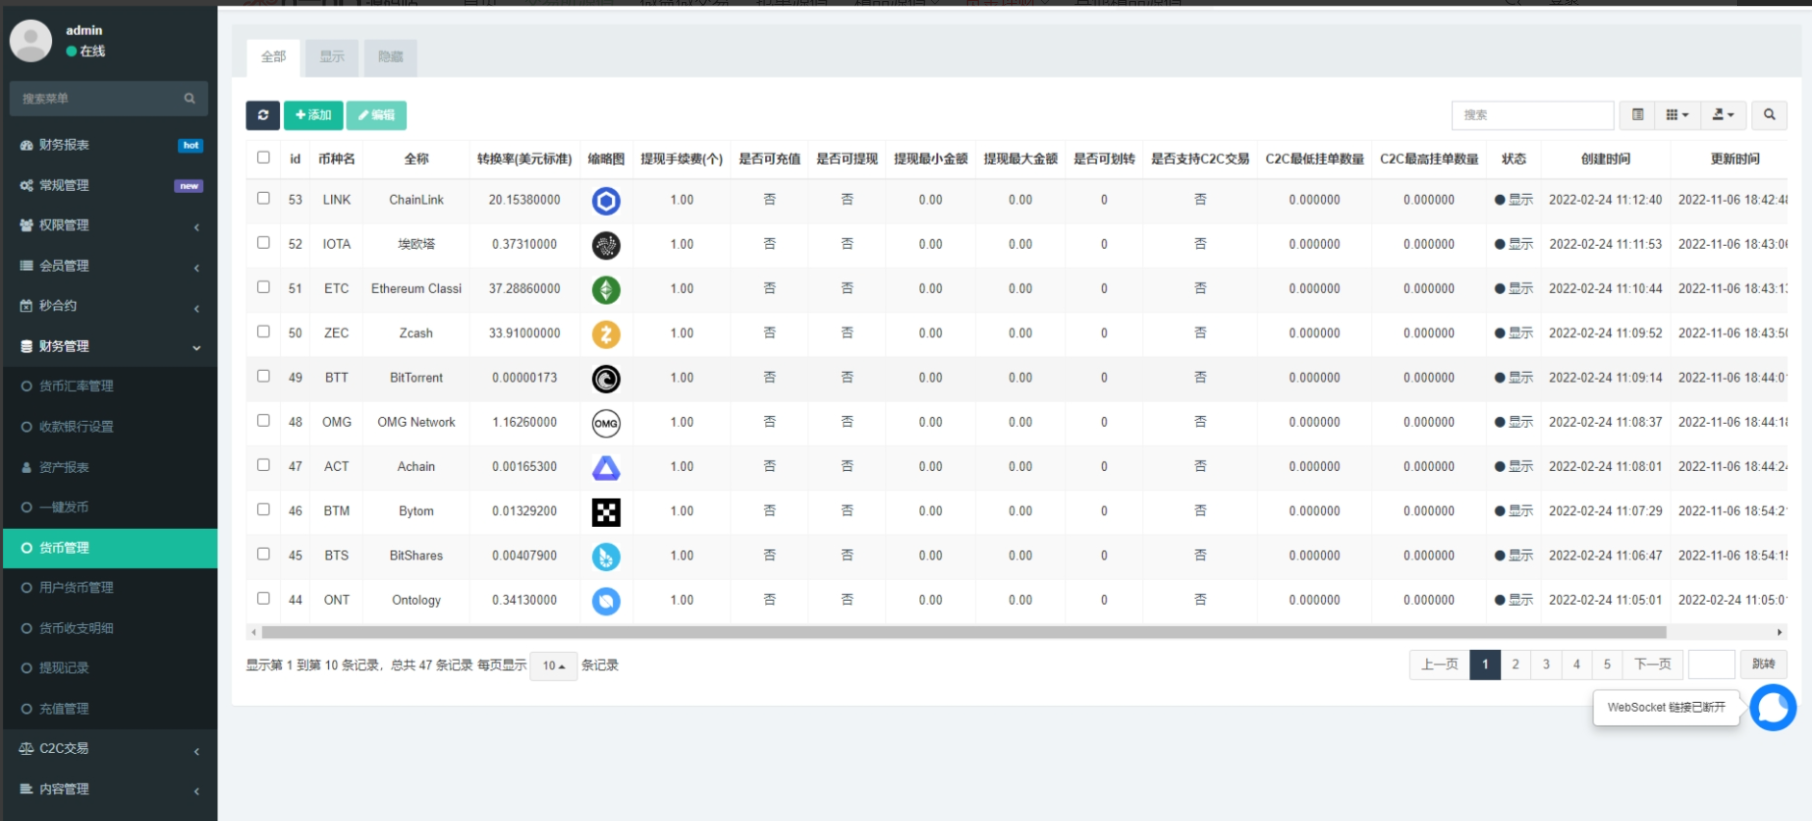Go to page 2 in pagination
Image resolution: width=1812 pixels, height=821 pixels.
point(1515,665)
